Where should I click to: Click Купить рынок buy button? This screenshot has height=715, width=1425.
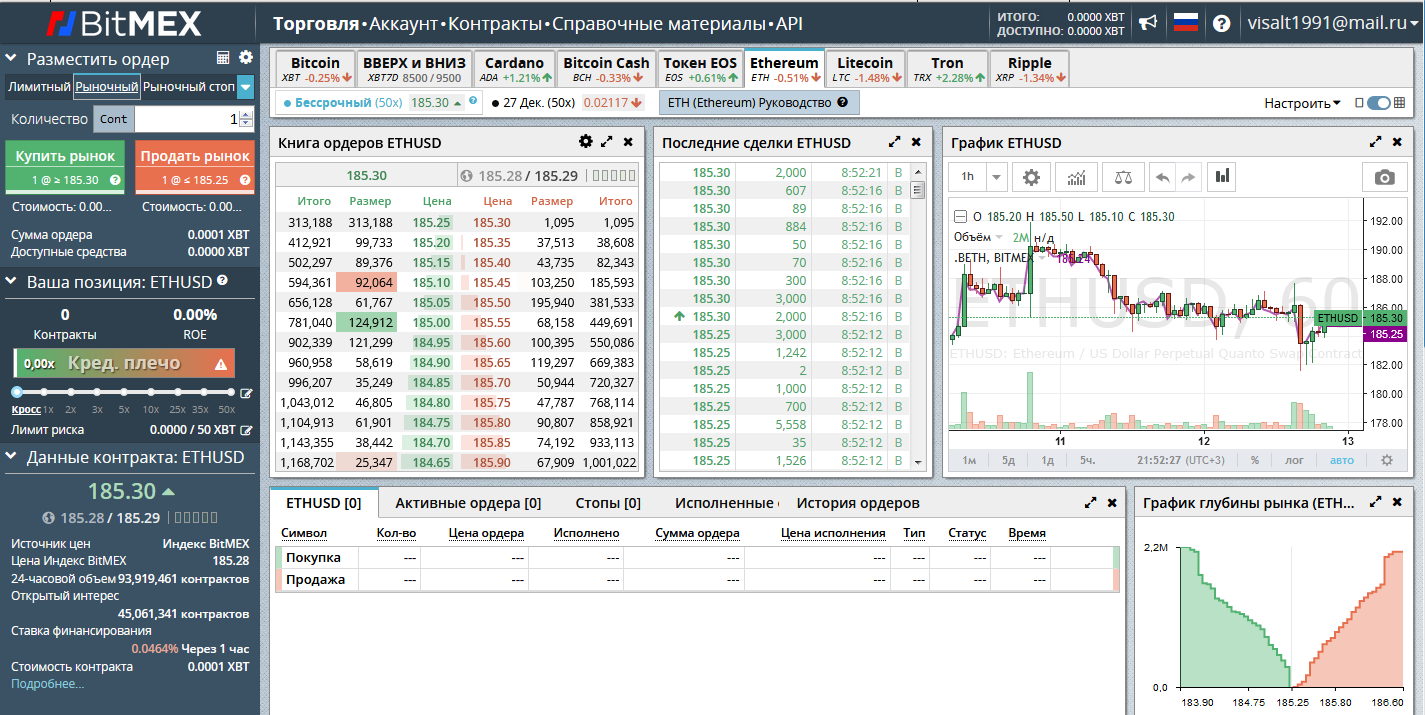pos(65,166)
